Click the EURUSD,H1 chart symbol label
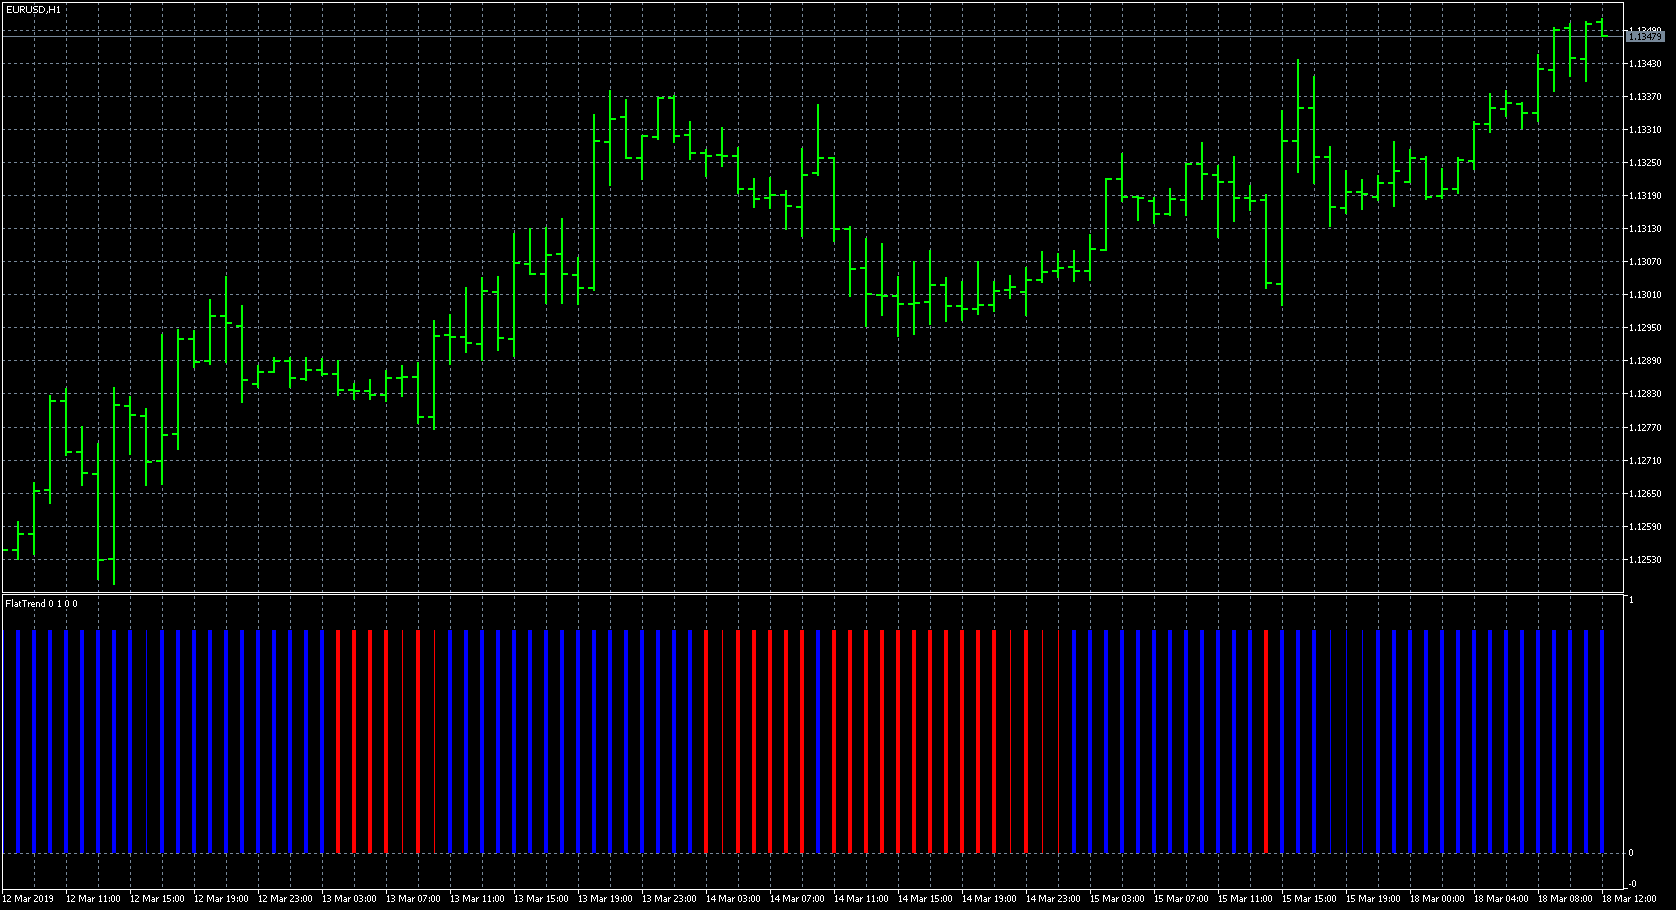The width and height of the screenshot is (1676, 910). (33, 9)
